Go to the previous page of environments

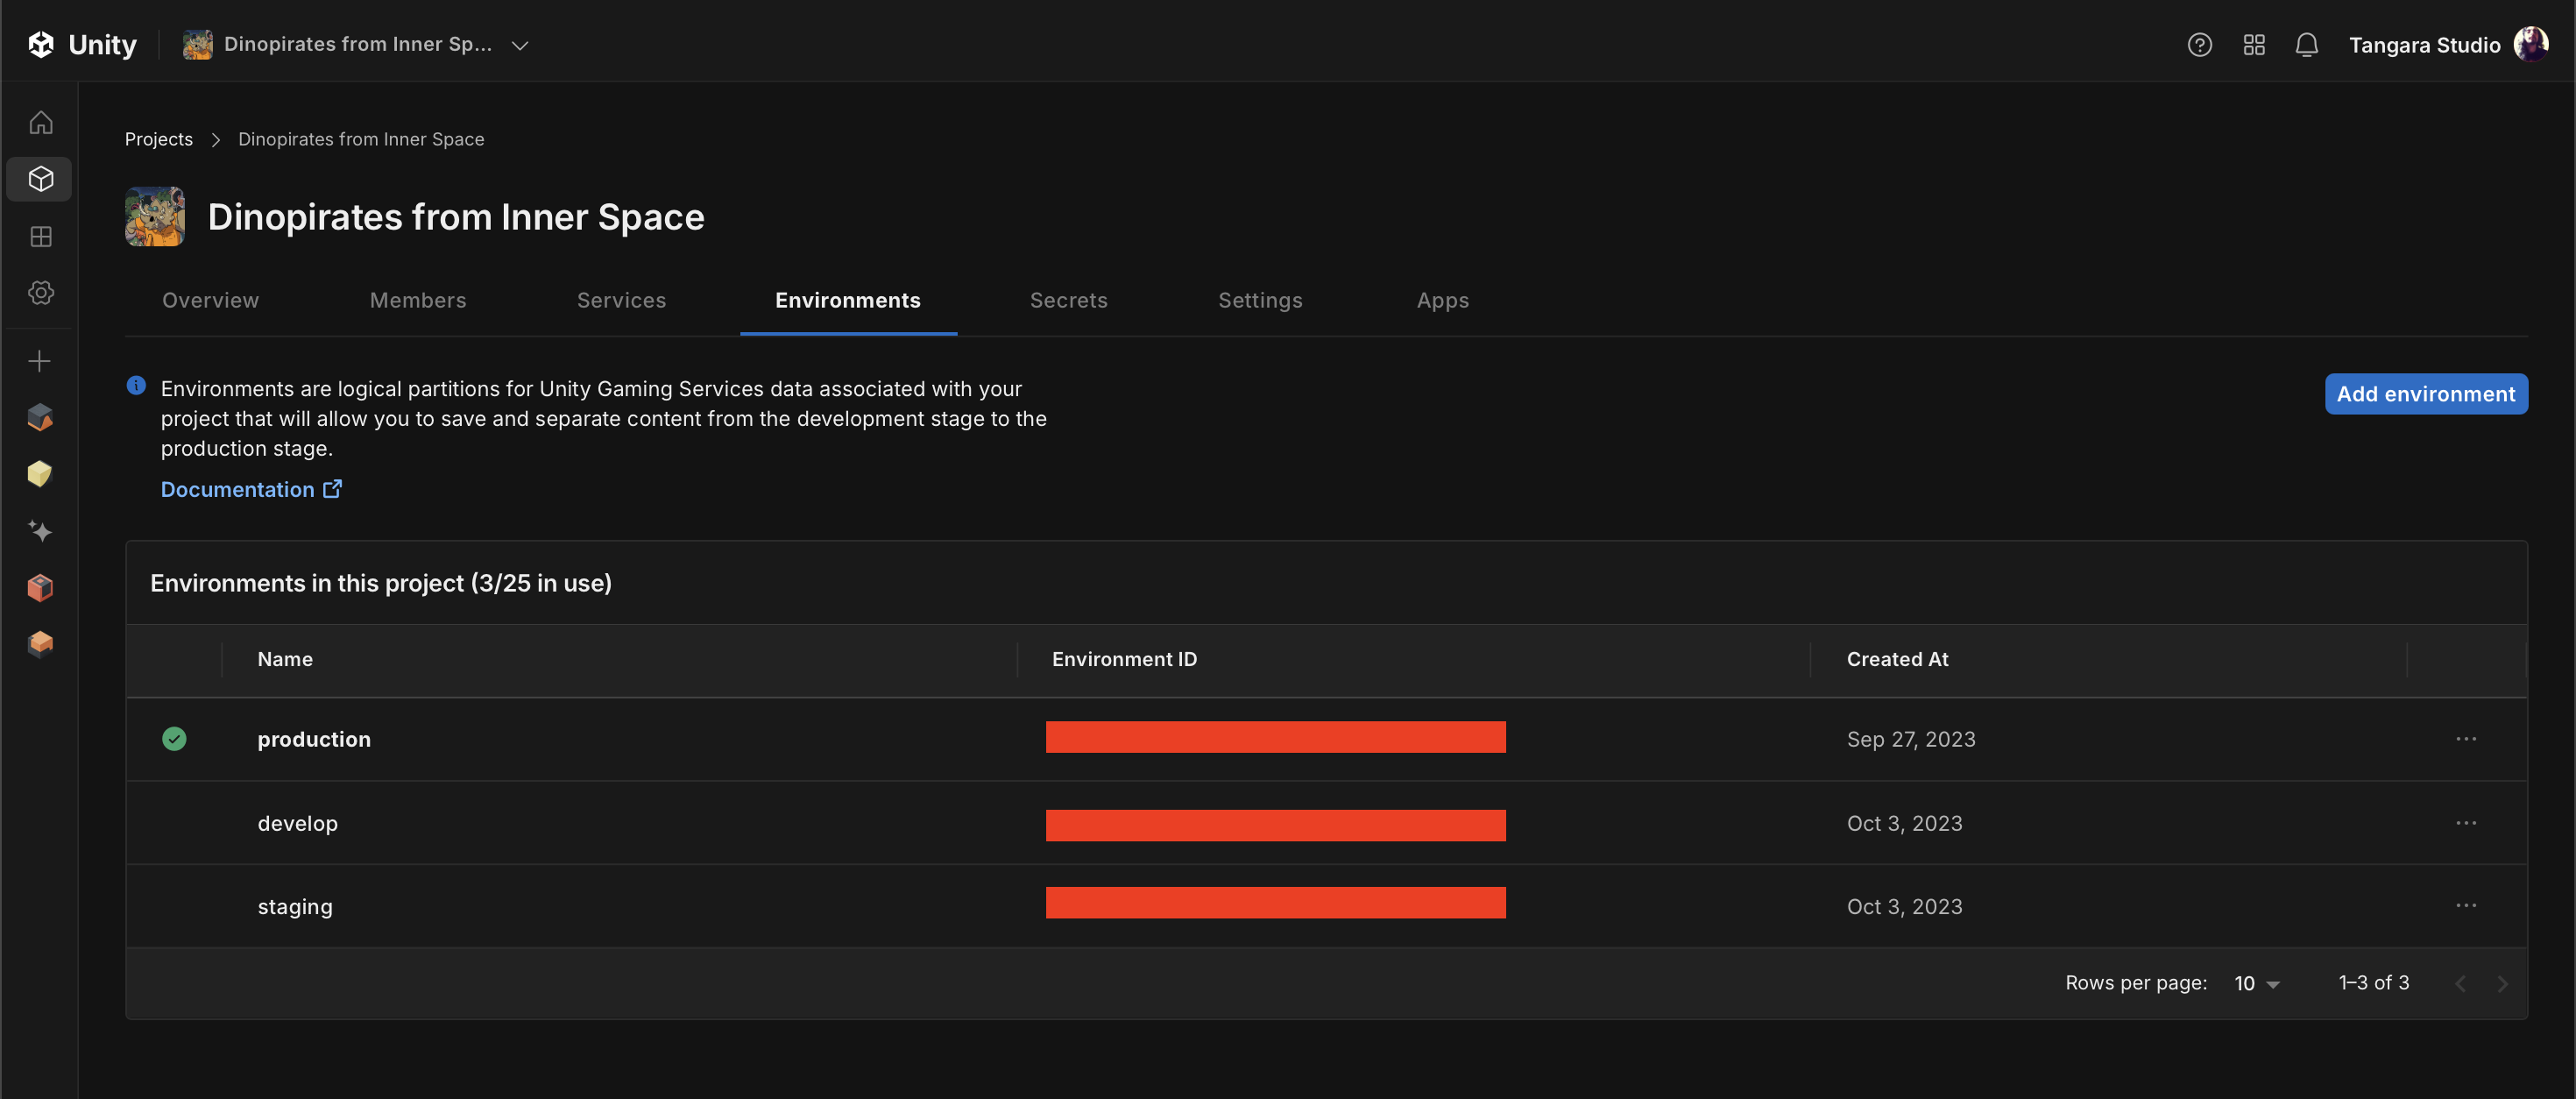tap(2460, 984)
